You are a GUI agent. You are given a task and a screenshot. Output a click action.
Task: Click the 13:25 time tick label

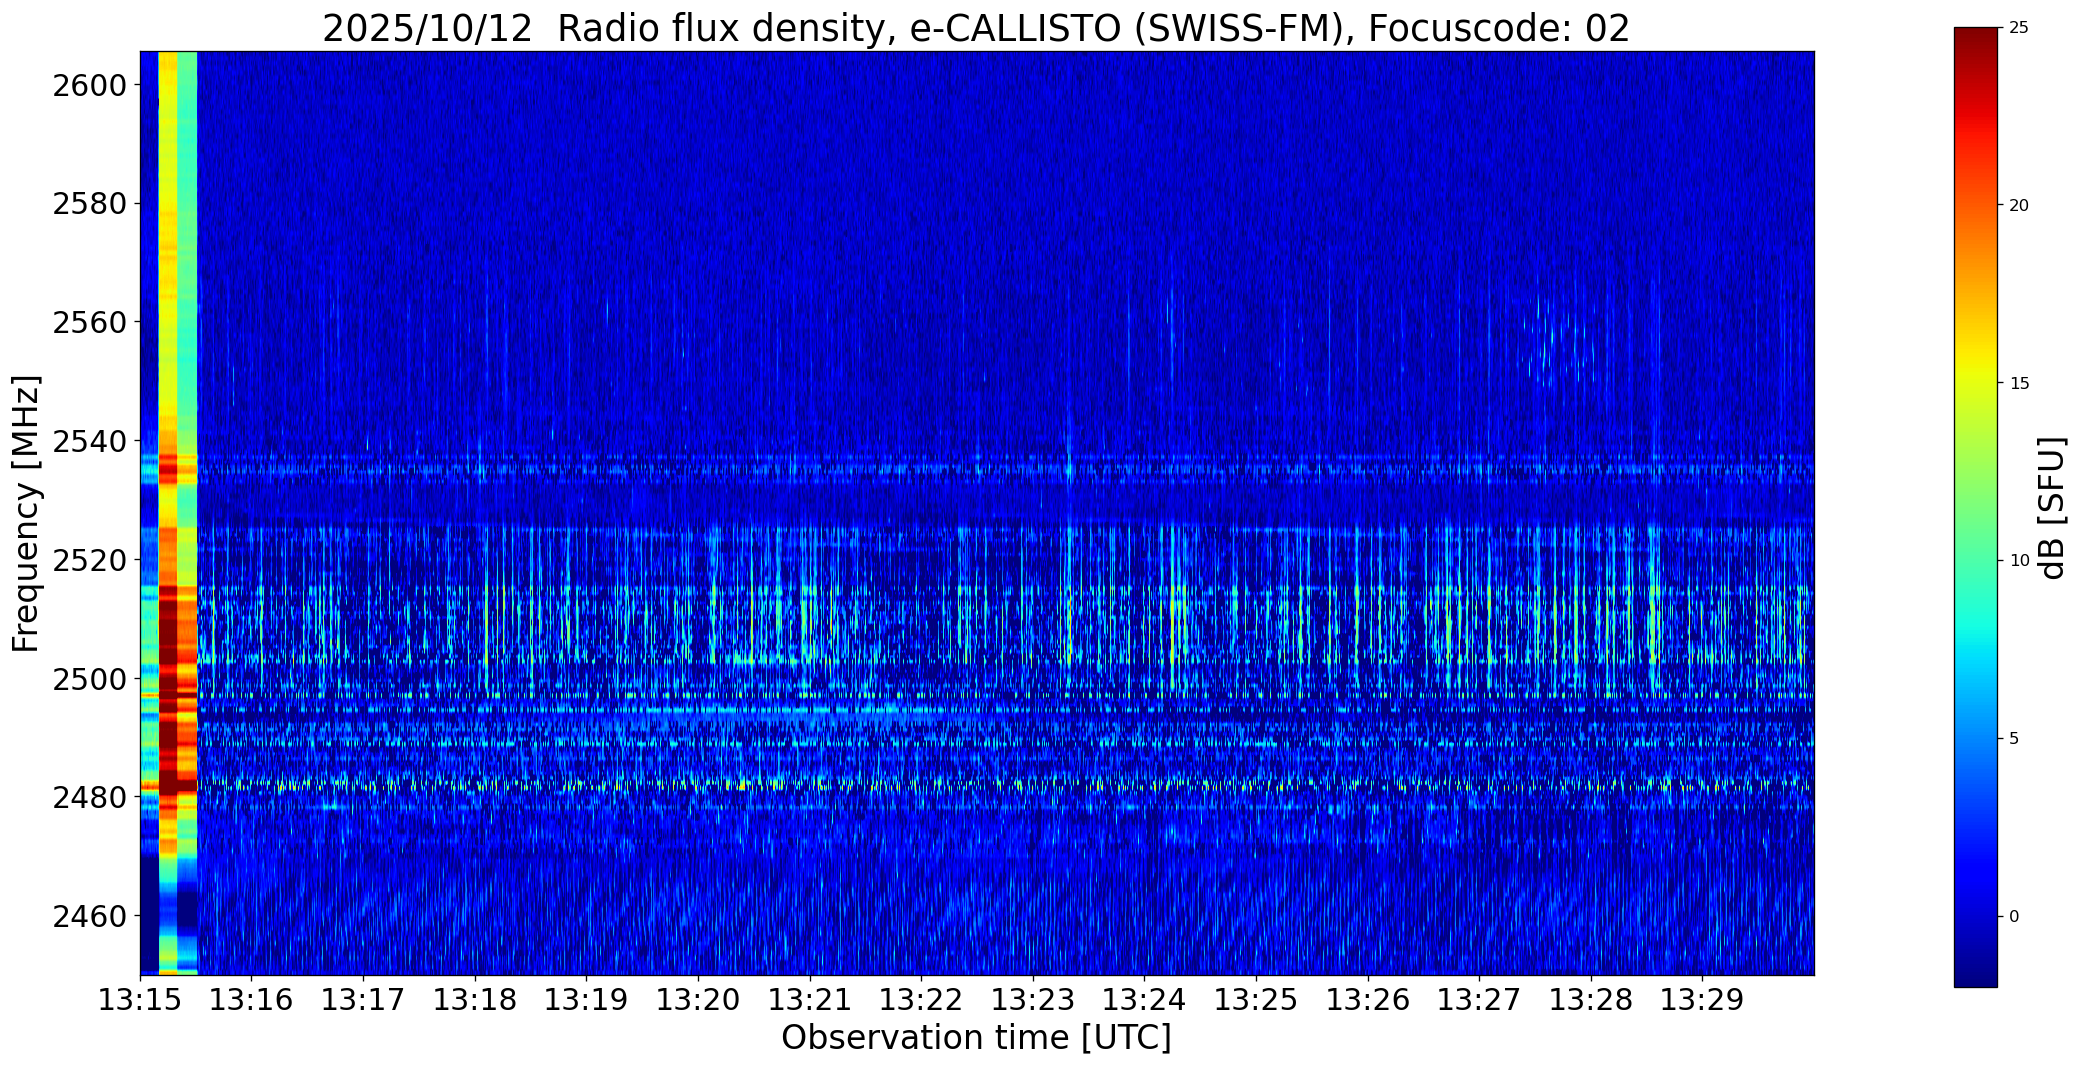coord(1257,1000)
